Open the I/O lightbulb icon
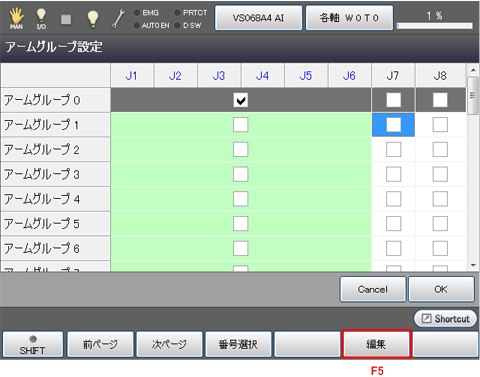The image size is (480, 377). coord(41,18)
